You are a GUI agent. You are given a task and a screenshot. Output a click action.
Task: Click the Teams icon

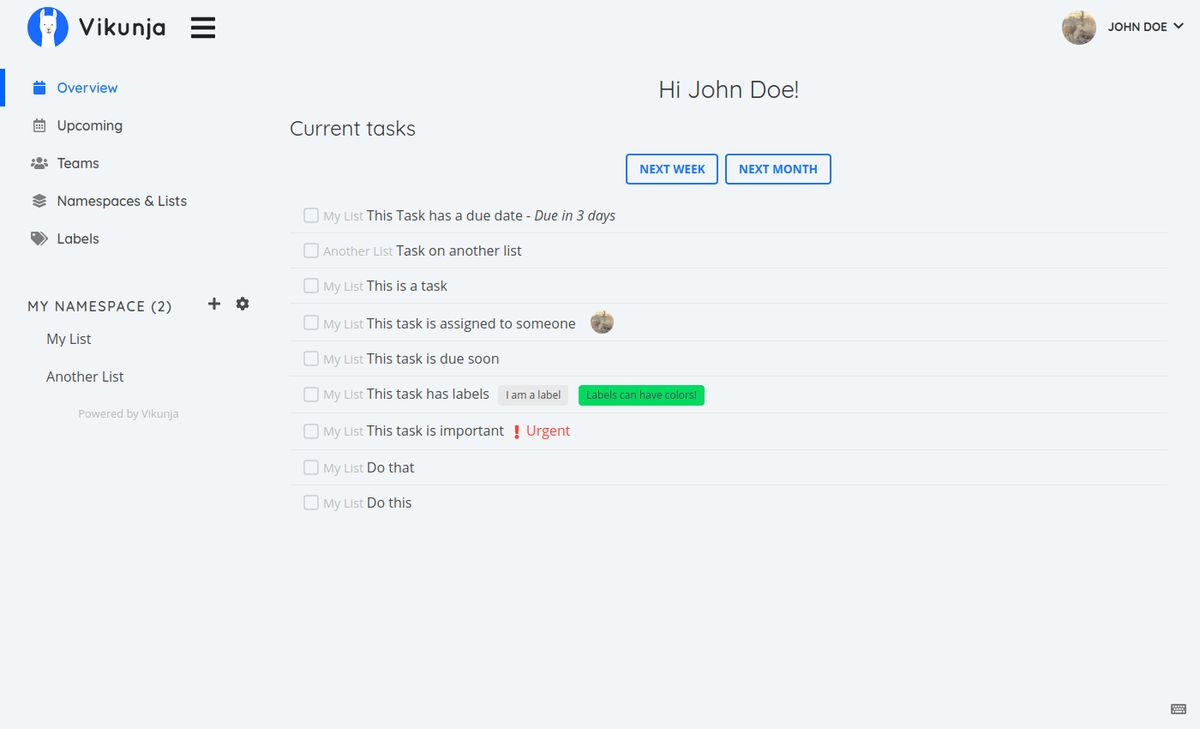[38, 163]
